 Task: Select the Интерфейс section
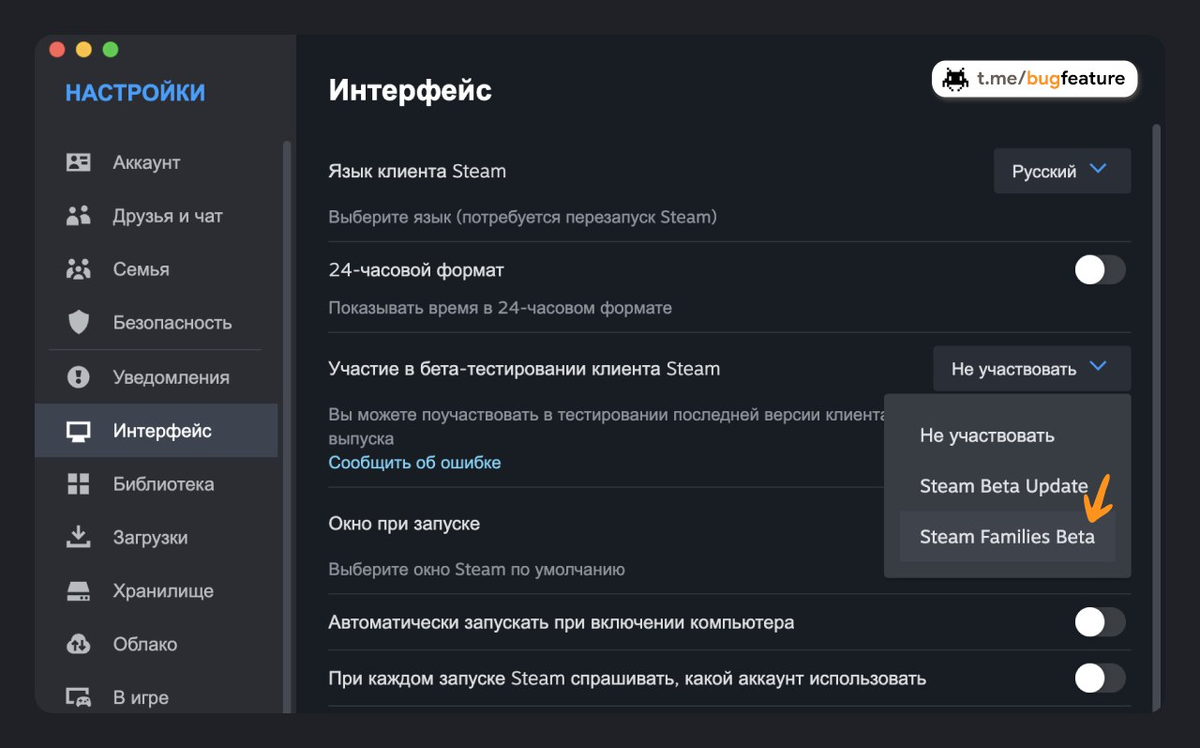(x=156, y=431)
